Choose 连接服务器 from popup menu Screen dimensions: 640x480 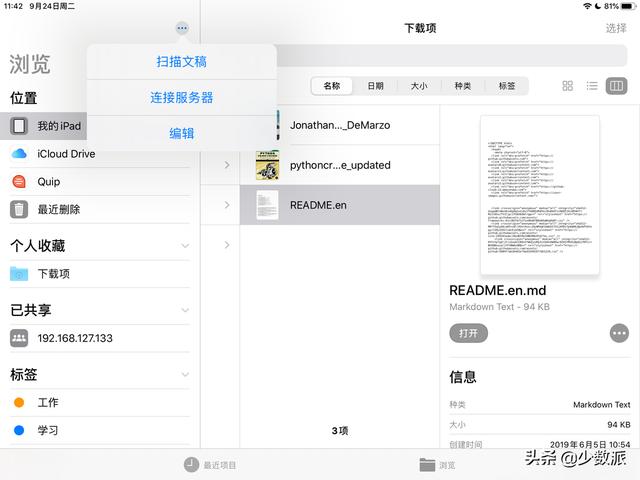pos(182,98)
